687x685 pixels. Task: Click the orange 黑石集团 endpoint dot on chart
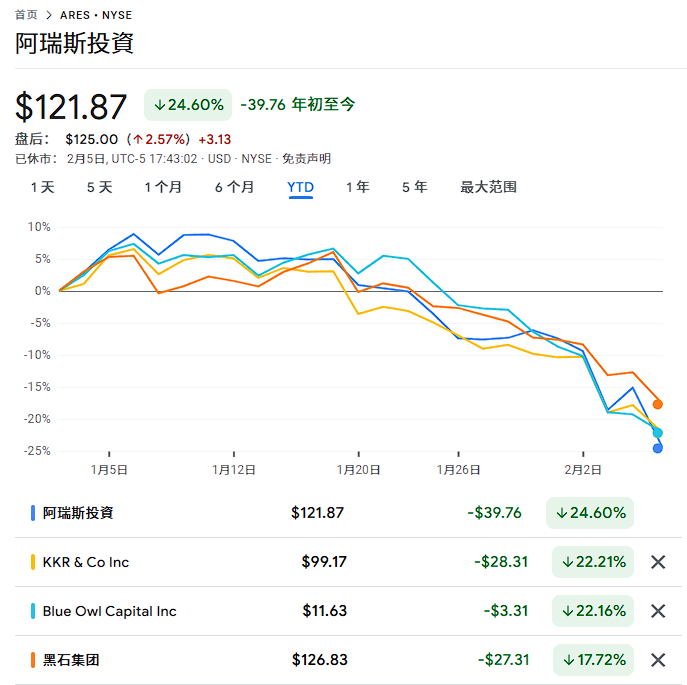coord(658,404)
